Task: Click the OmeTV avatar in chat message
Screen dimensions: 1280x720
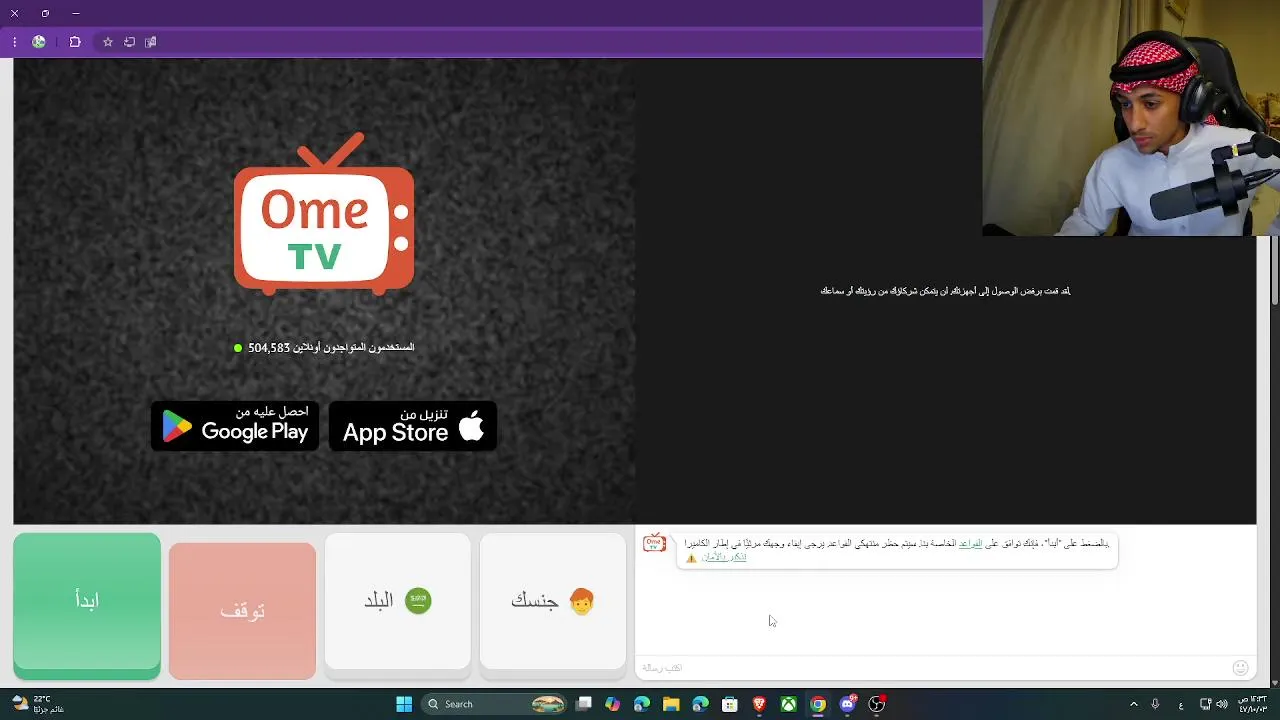Action: click(x=654, y=544)
